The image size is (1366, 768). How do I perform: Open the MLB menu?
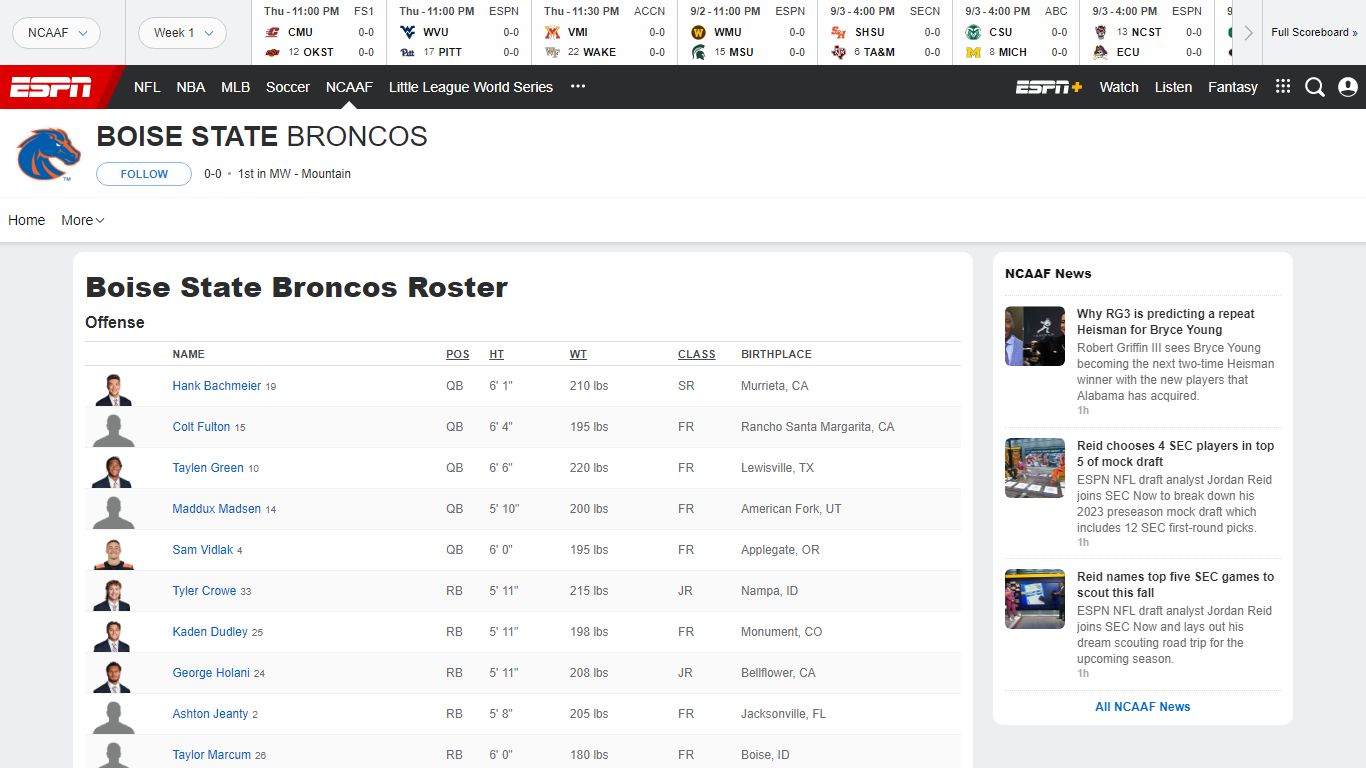(236, 87)
